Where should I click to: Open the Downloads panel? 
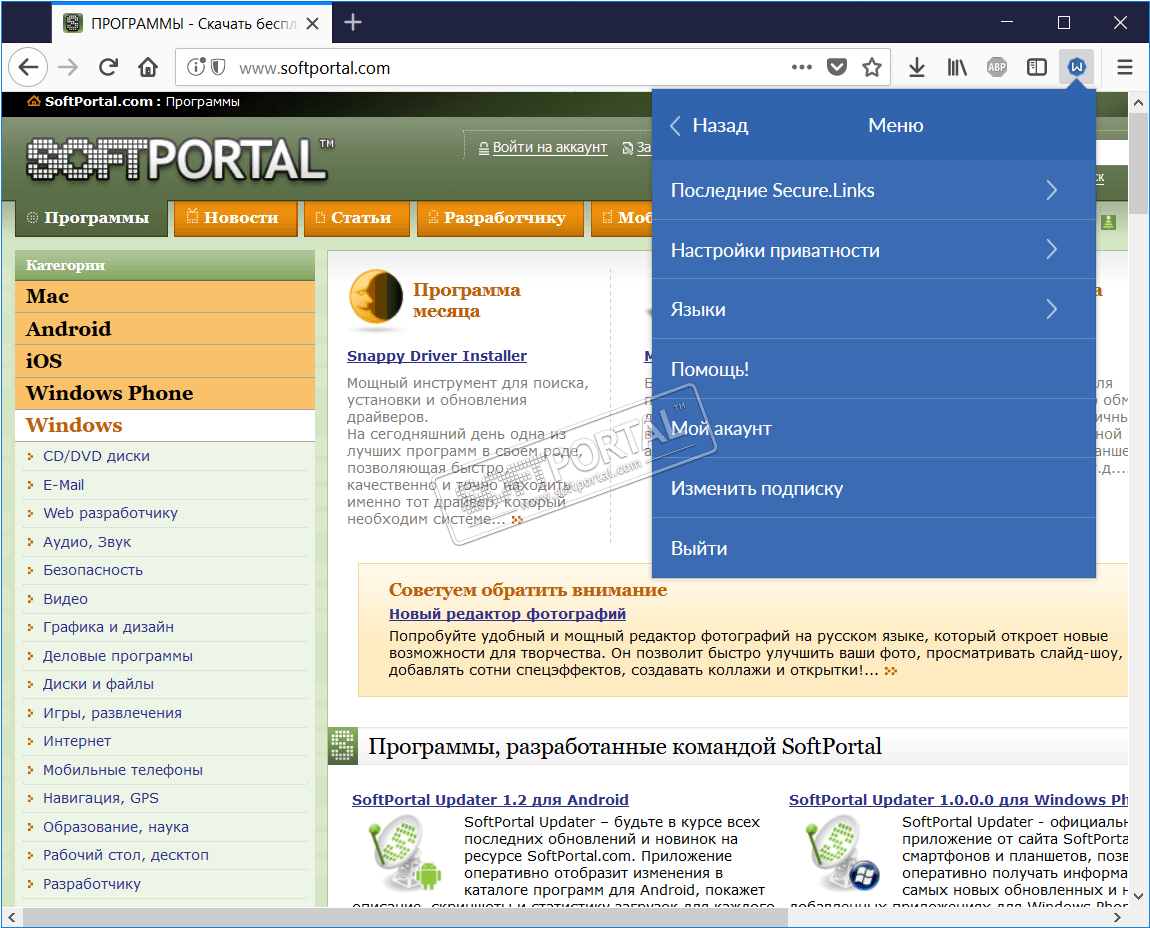pos(917,67)
